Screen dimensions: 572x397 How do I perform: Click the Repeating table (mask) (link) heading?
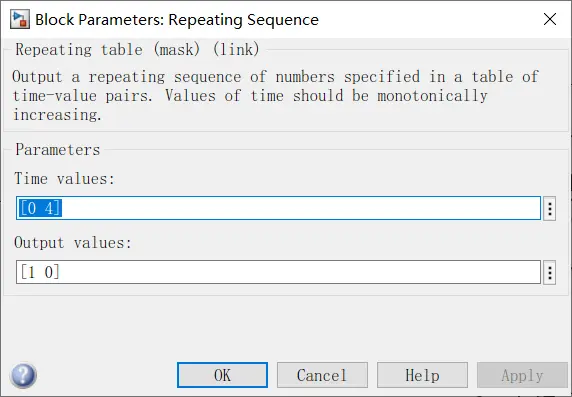coord(137,49)
